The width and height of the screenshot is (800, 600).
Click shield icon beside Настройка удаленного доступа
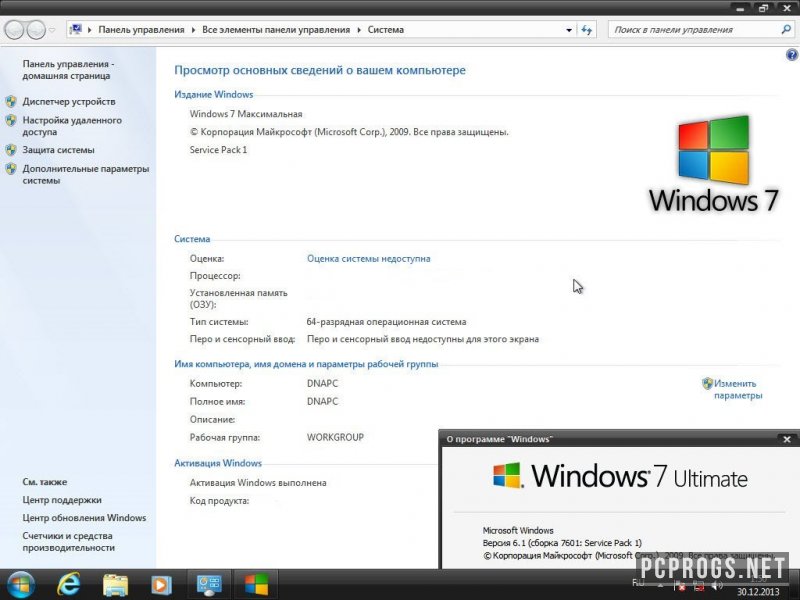pos(11,121)
